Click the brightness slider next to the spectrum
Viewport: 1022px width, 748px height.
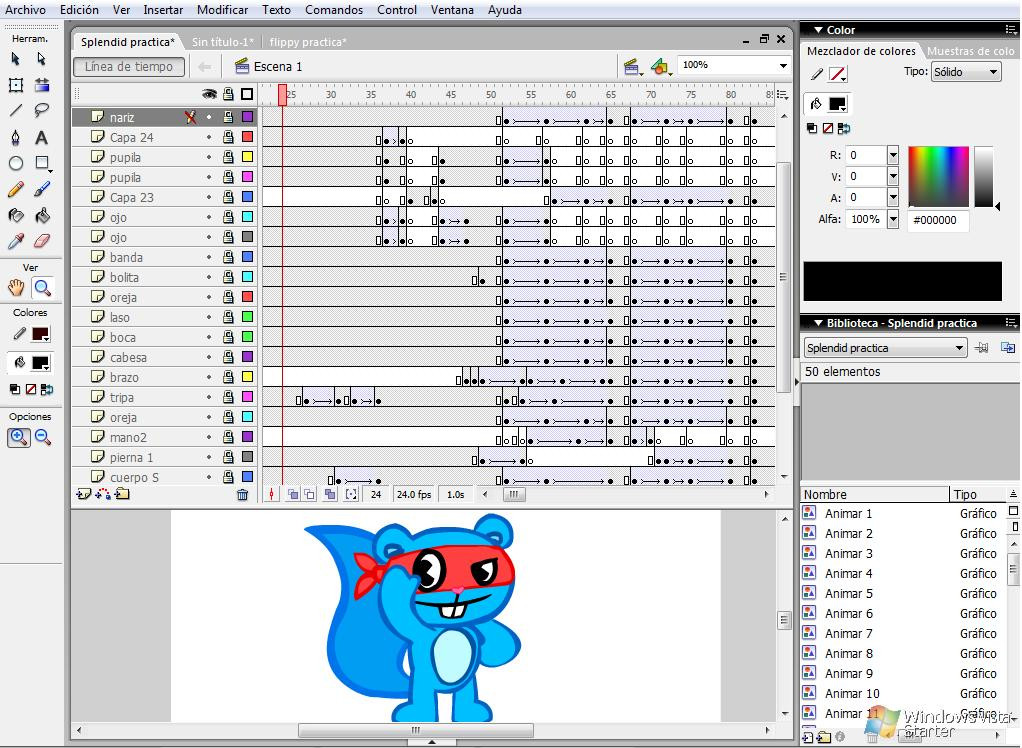pos(984,177)
